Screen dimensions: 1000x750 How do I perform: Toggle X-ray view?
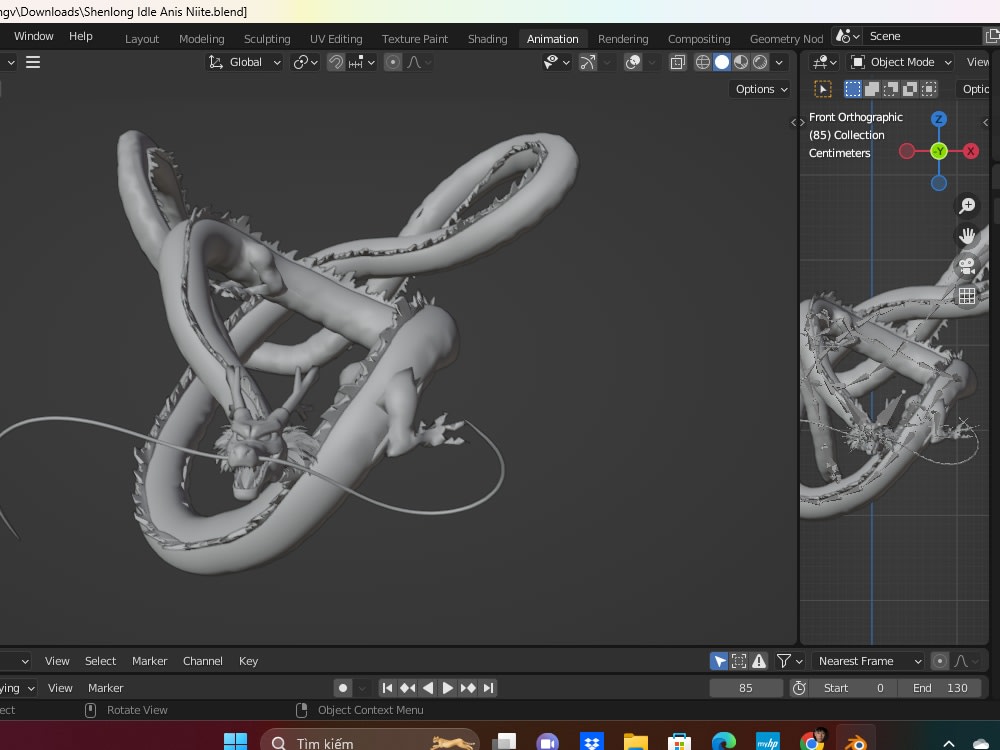click(x=677, y=62)
